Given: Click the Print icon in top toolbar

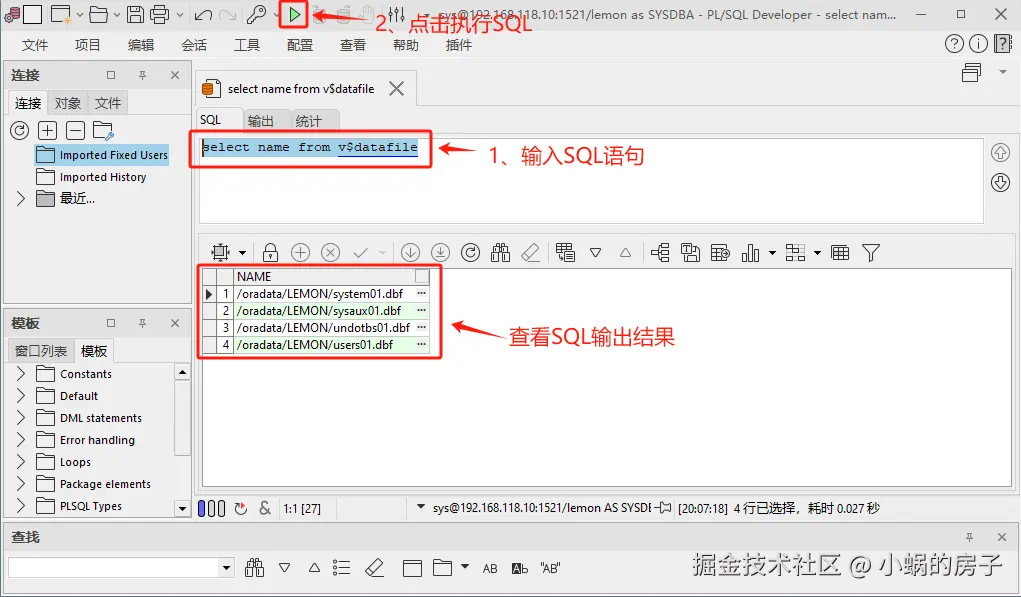Looking at the screenshot, I should (x=160, y=14).
